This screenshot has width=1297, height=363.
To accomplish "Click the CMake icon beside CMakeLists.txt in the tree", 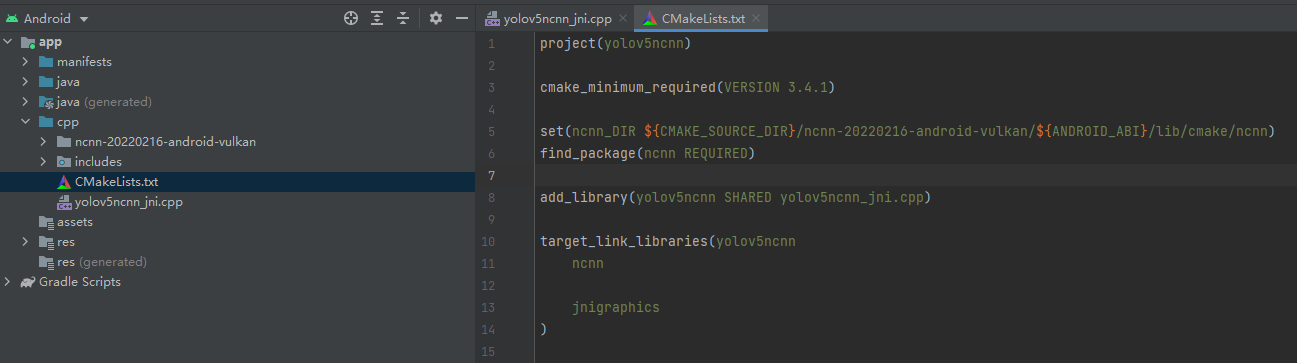I will (64, 182).
